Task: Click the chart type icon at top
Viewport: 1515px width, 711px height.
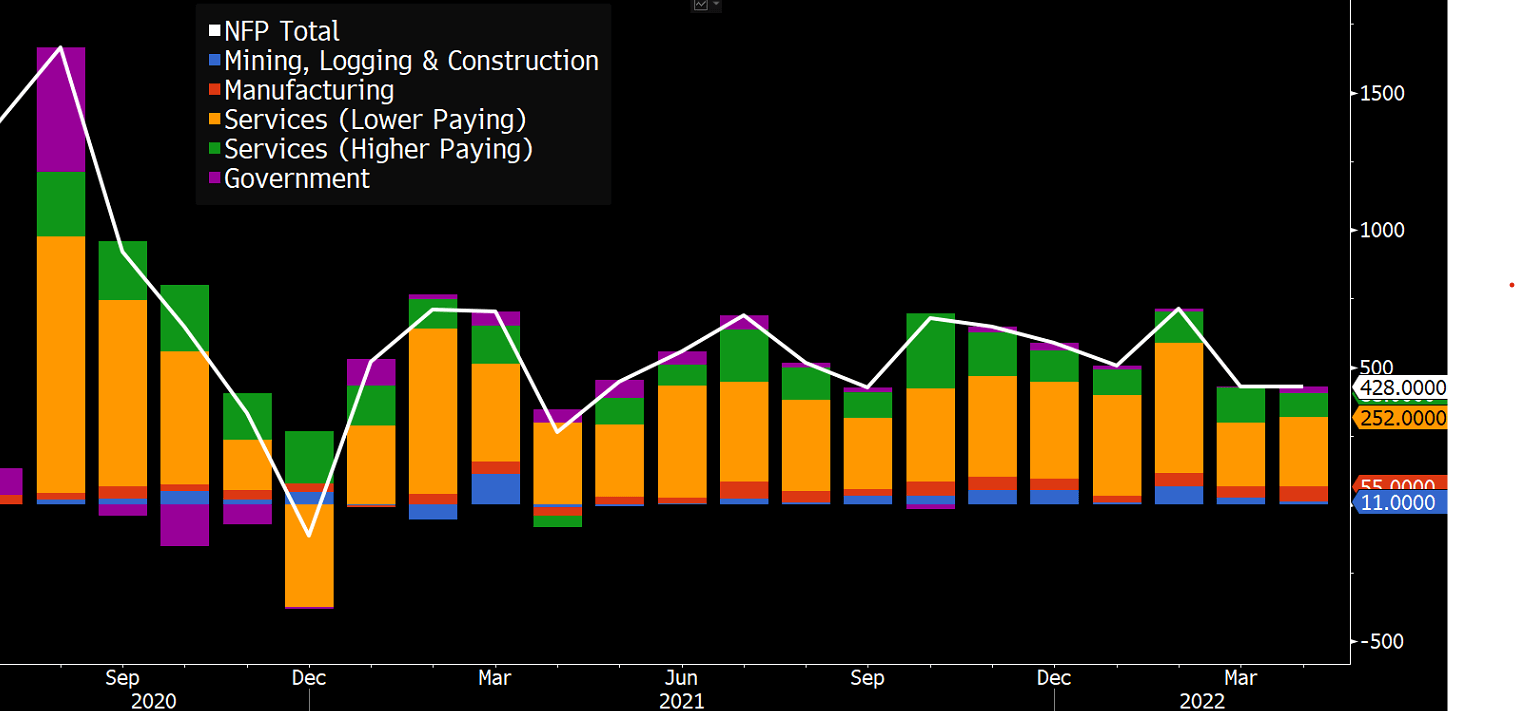Action: (701, 5)
